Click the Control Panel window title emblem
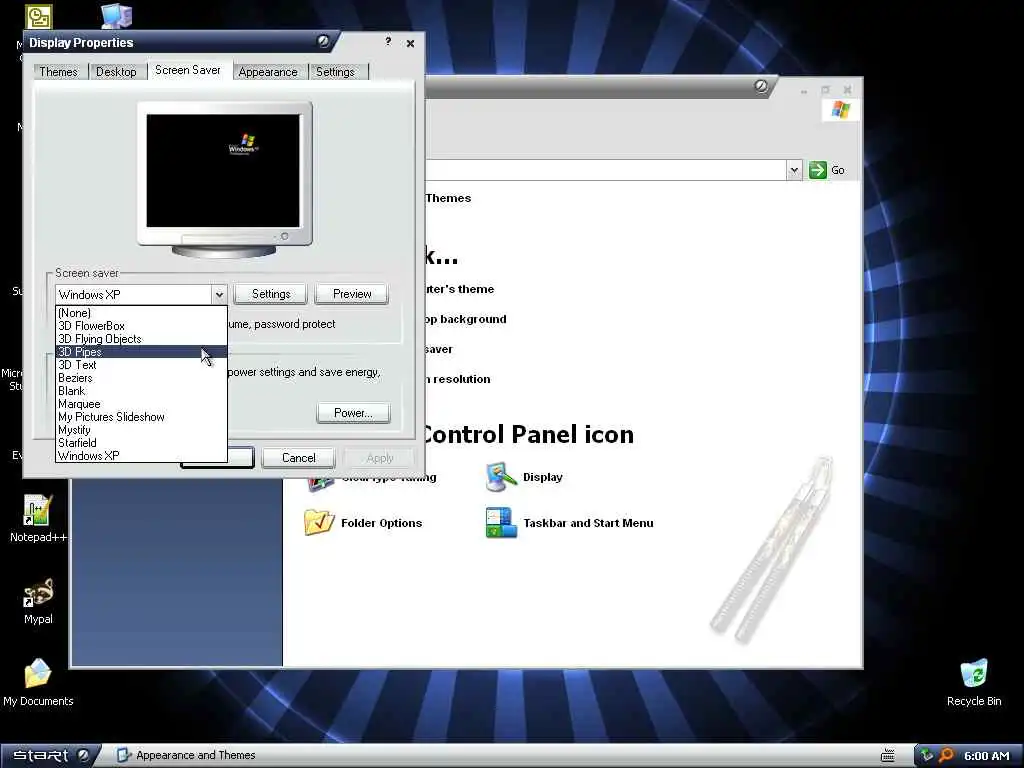1024x768 pixels. click(x=760, y=86)
